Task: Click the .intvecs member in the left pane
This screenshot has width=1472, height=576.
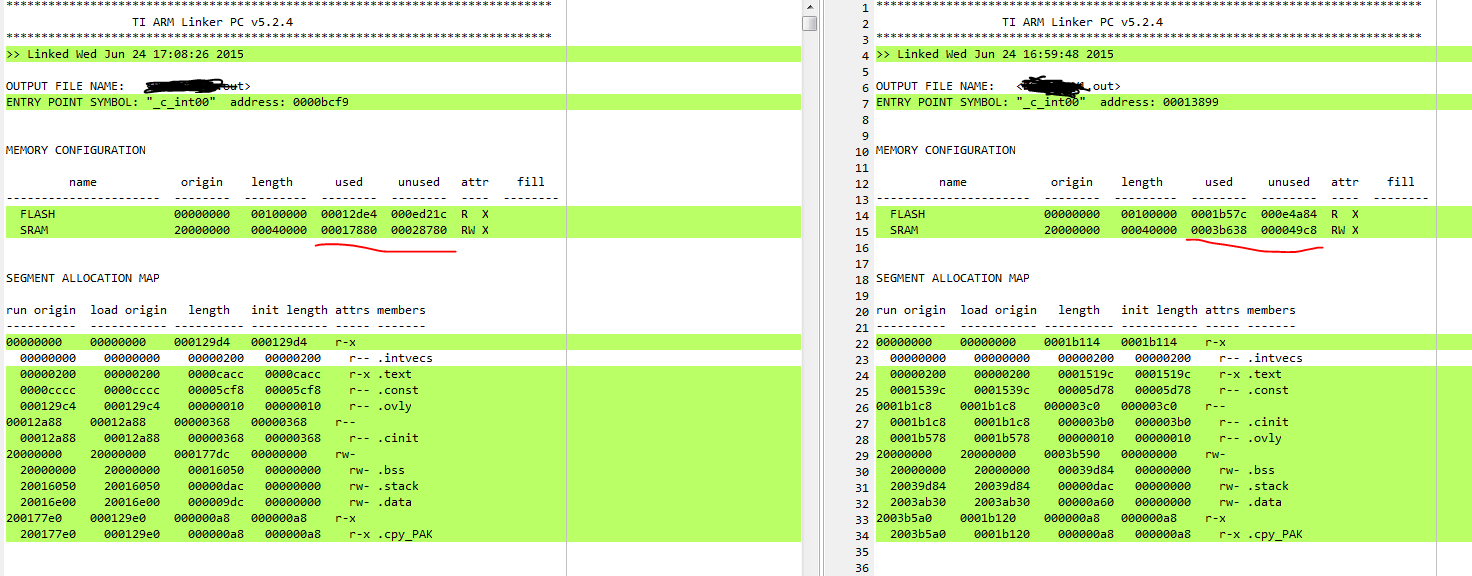Action: coord(405,358)
